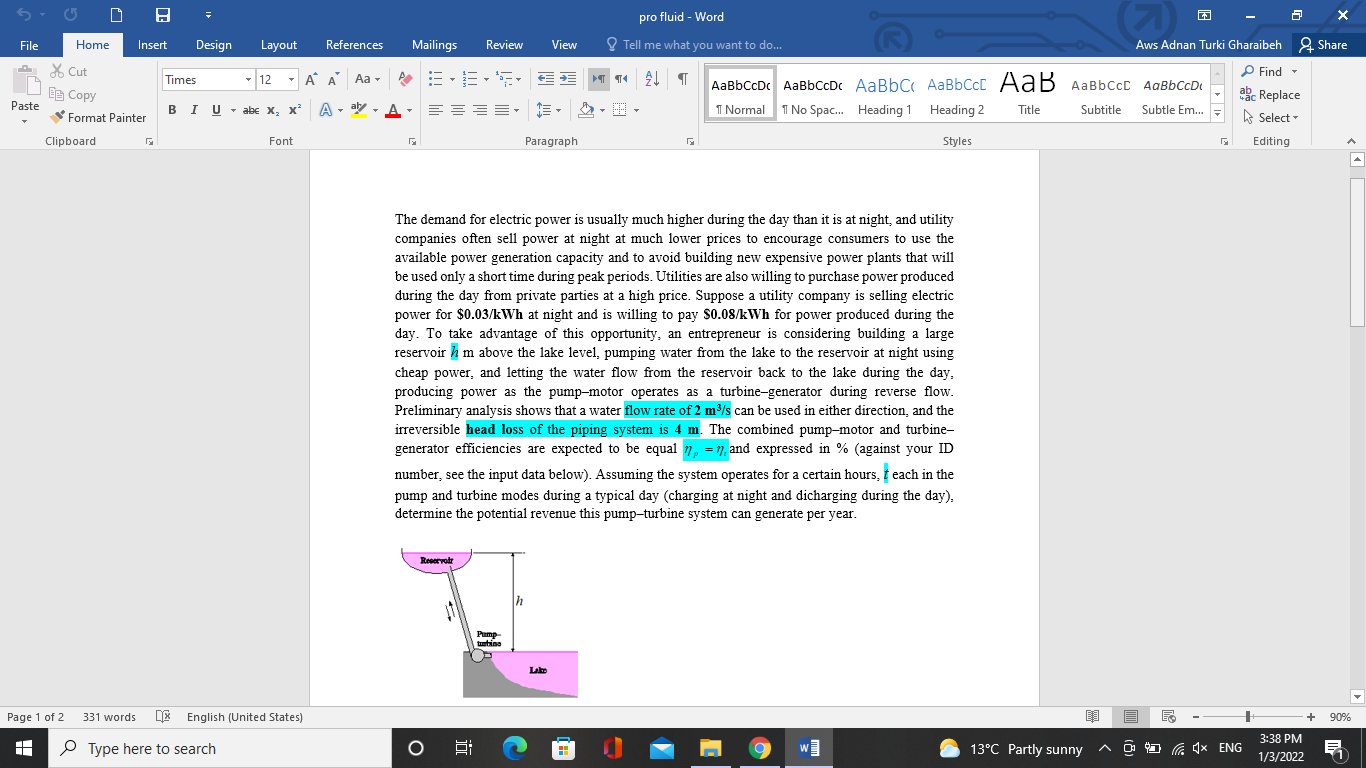Toggle italic formatting
The width and height of the screenshot is (1366, 768).
click(x=194, y=110)
